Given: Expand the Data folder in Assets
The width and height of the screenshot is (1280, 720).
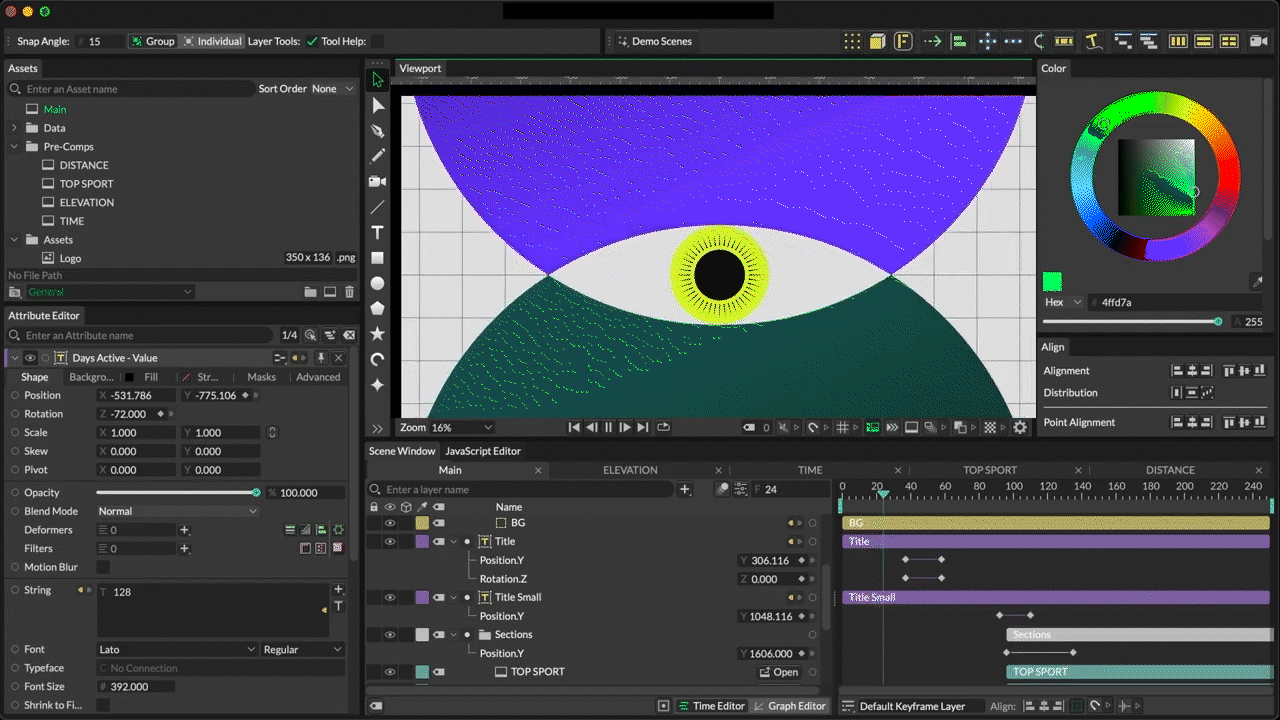Looking at the screenshot, I should [x=14, y=128].
